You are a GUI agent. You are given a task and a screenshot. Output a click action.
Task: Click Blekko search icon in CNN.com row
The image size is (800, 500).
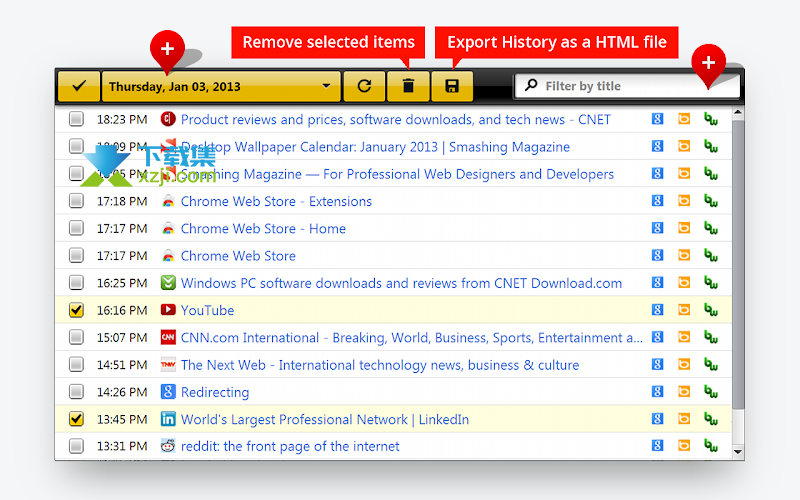pos(711,337)
